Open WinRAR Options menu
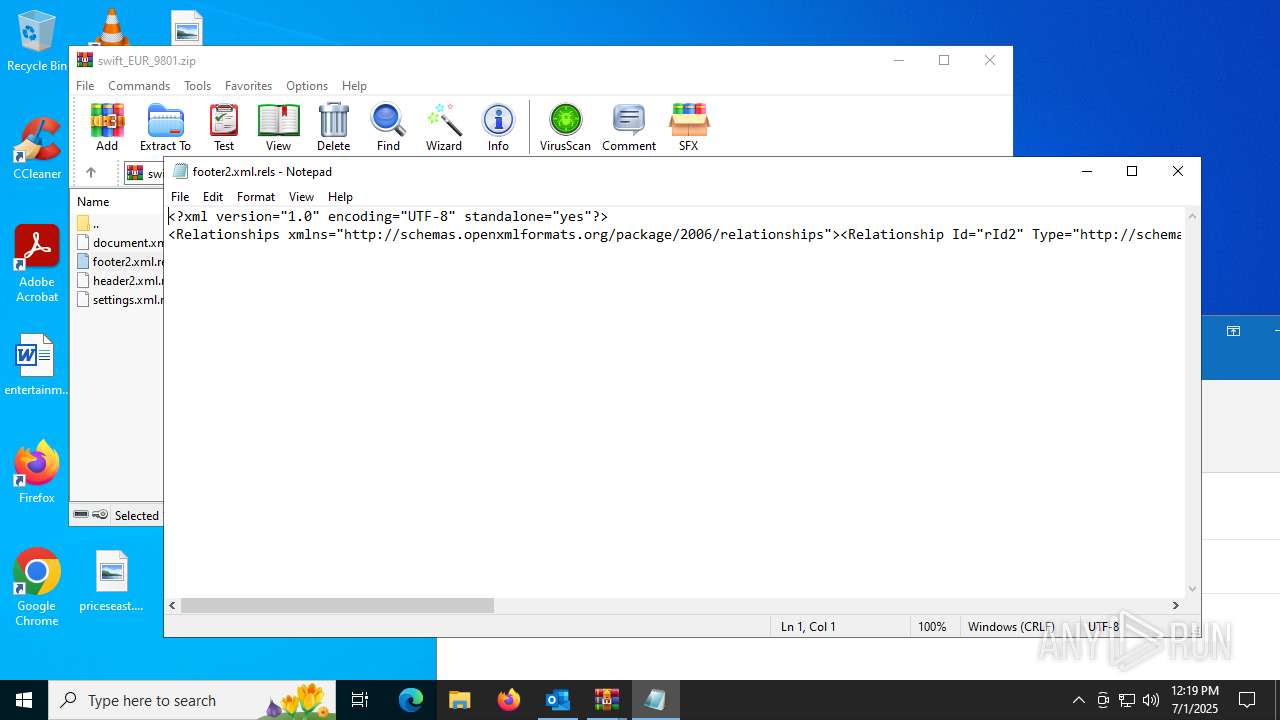Viewport: 1280px width, 720px height. (x=307, y=86)
